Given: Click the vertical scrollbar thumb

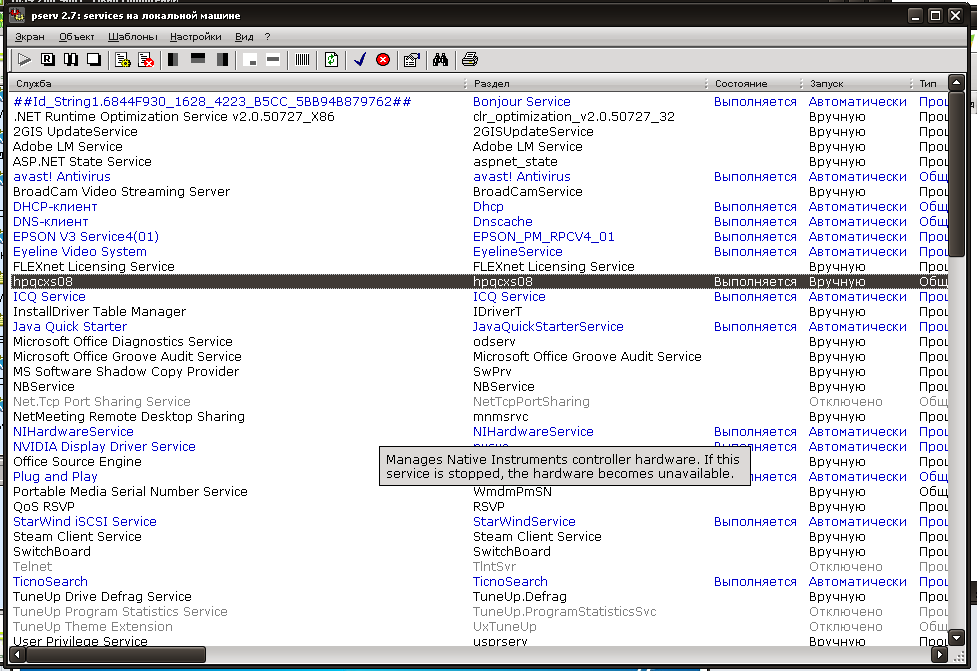Looking at the screenshot, I should pos(956,174).
